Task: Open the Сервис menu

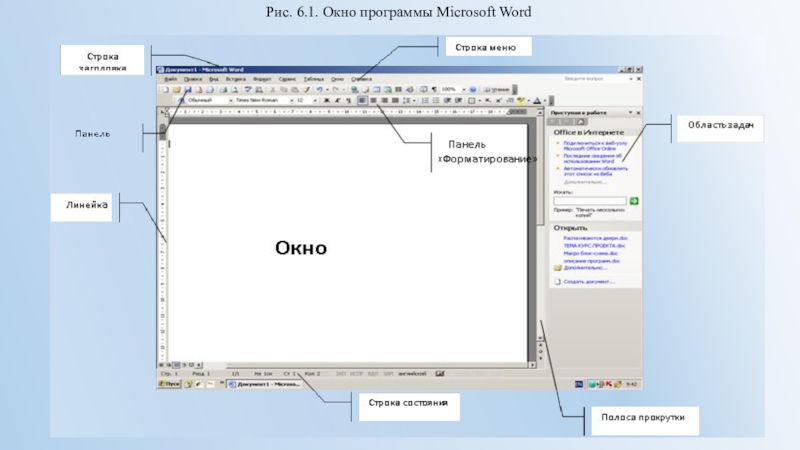Action: tap(287, 79)
